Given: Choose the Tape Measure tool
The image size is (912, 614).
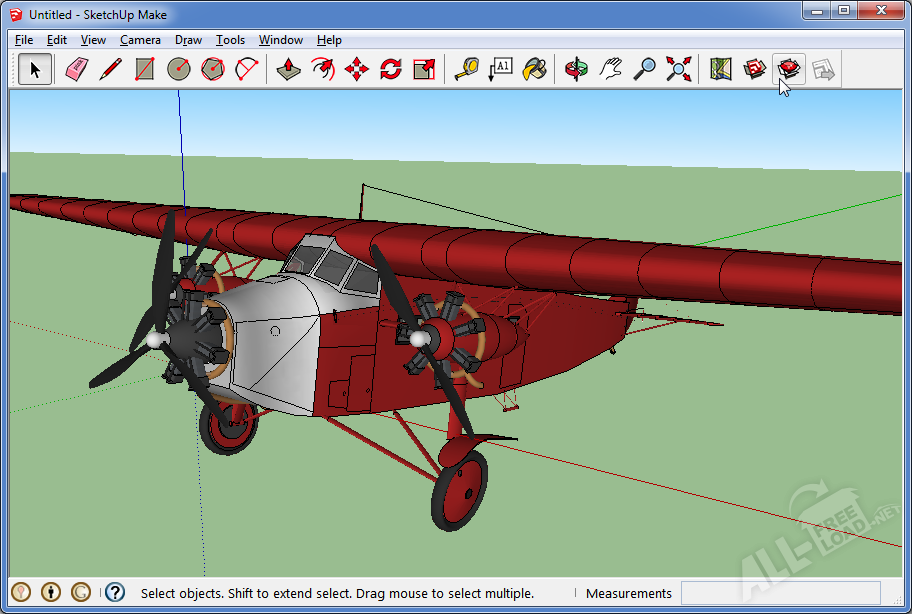Looking at the screenshot, I should [466, 69].
